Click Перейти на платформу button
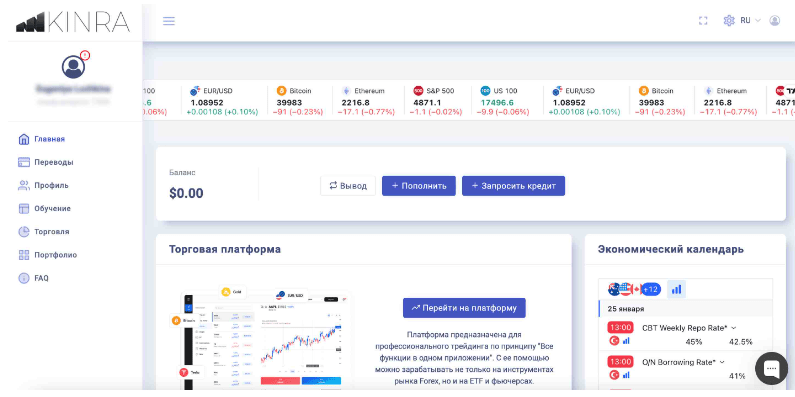Image resolution: width=795 pixels, height=397 pixels. pyautogui.click(x=464, y=308)
